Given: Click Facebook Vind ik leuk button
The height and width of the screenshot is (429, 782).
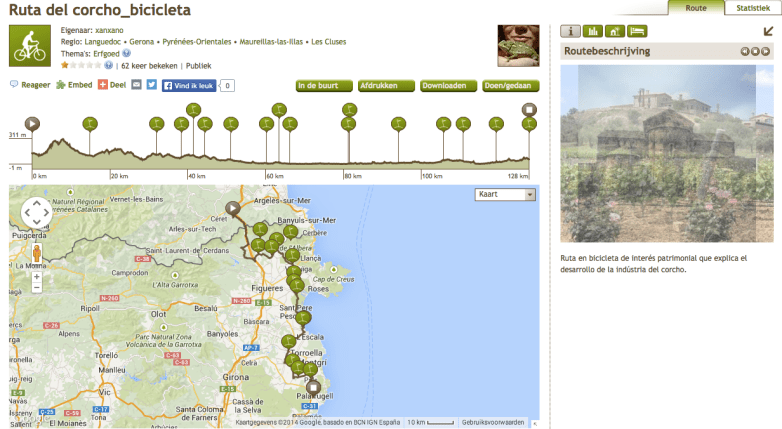Looking at the screenshot, I should [x=189, y=86].
